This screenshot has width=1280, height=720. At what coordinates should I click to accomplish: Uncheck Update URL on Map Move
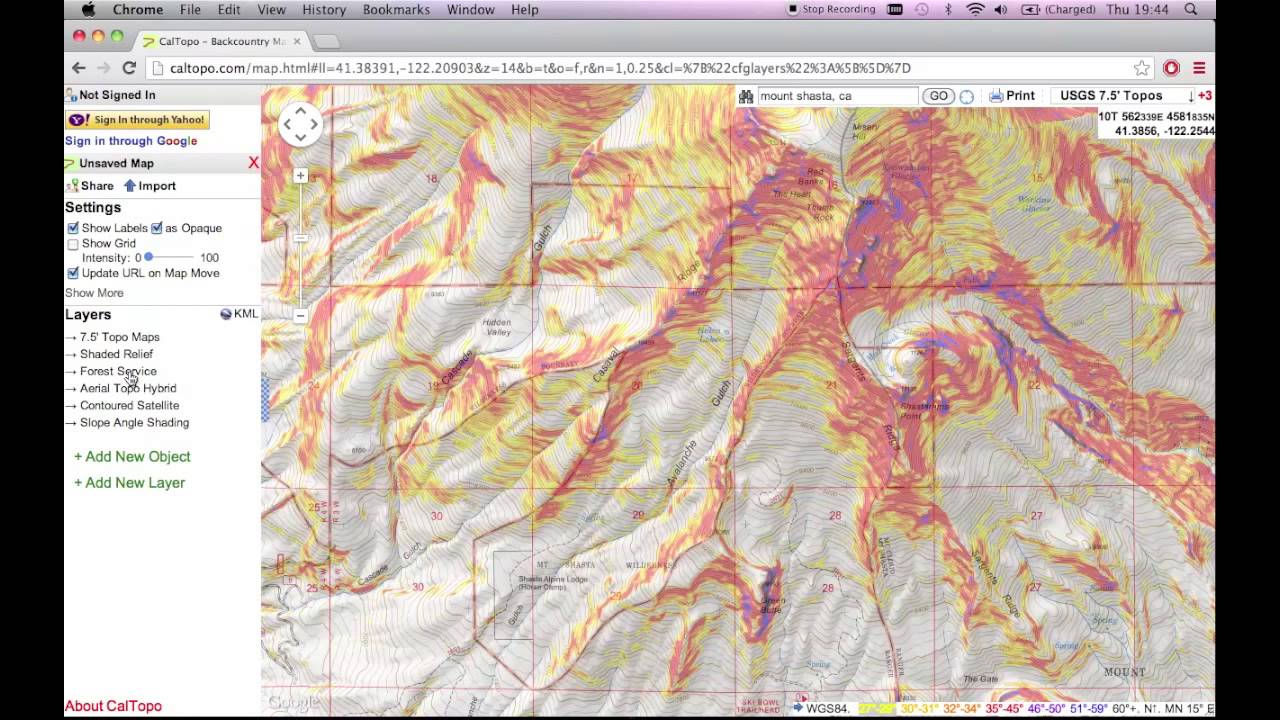tap(73, 273)
